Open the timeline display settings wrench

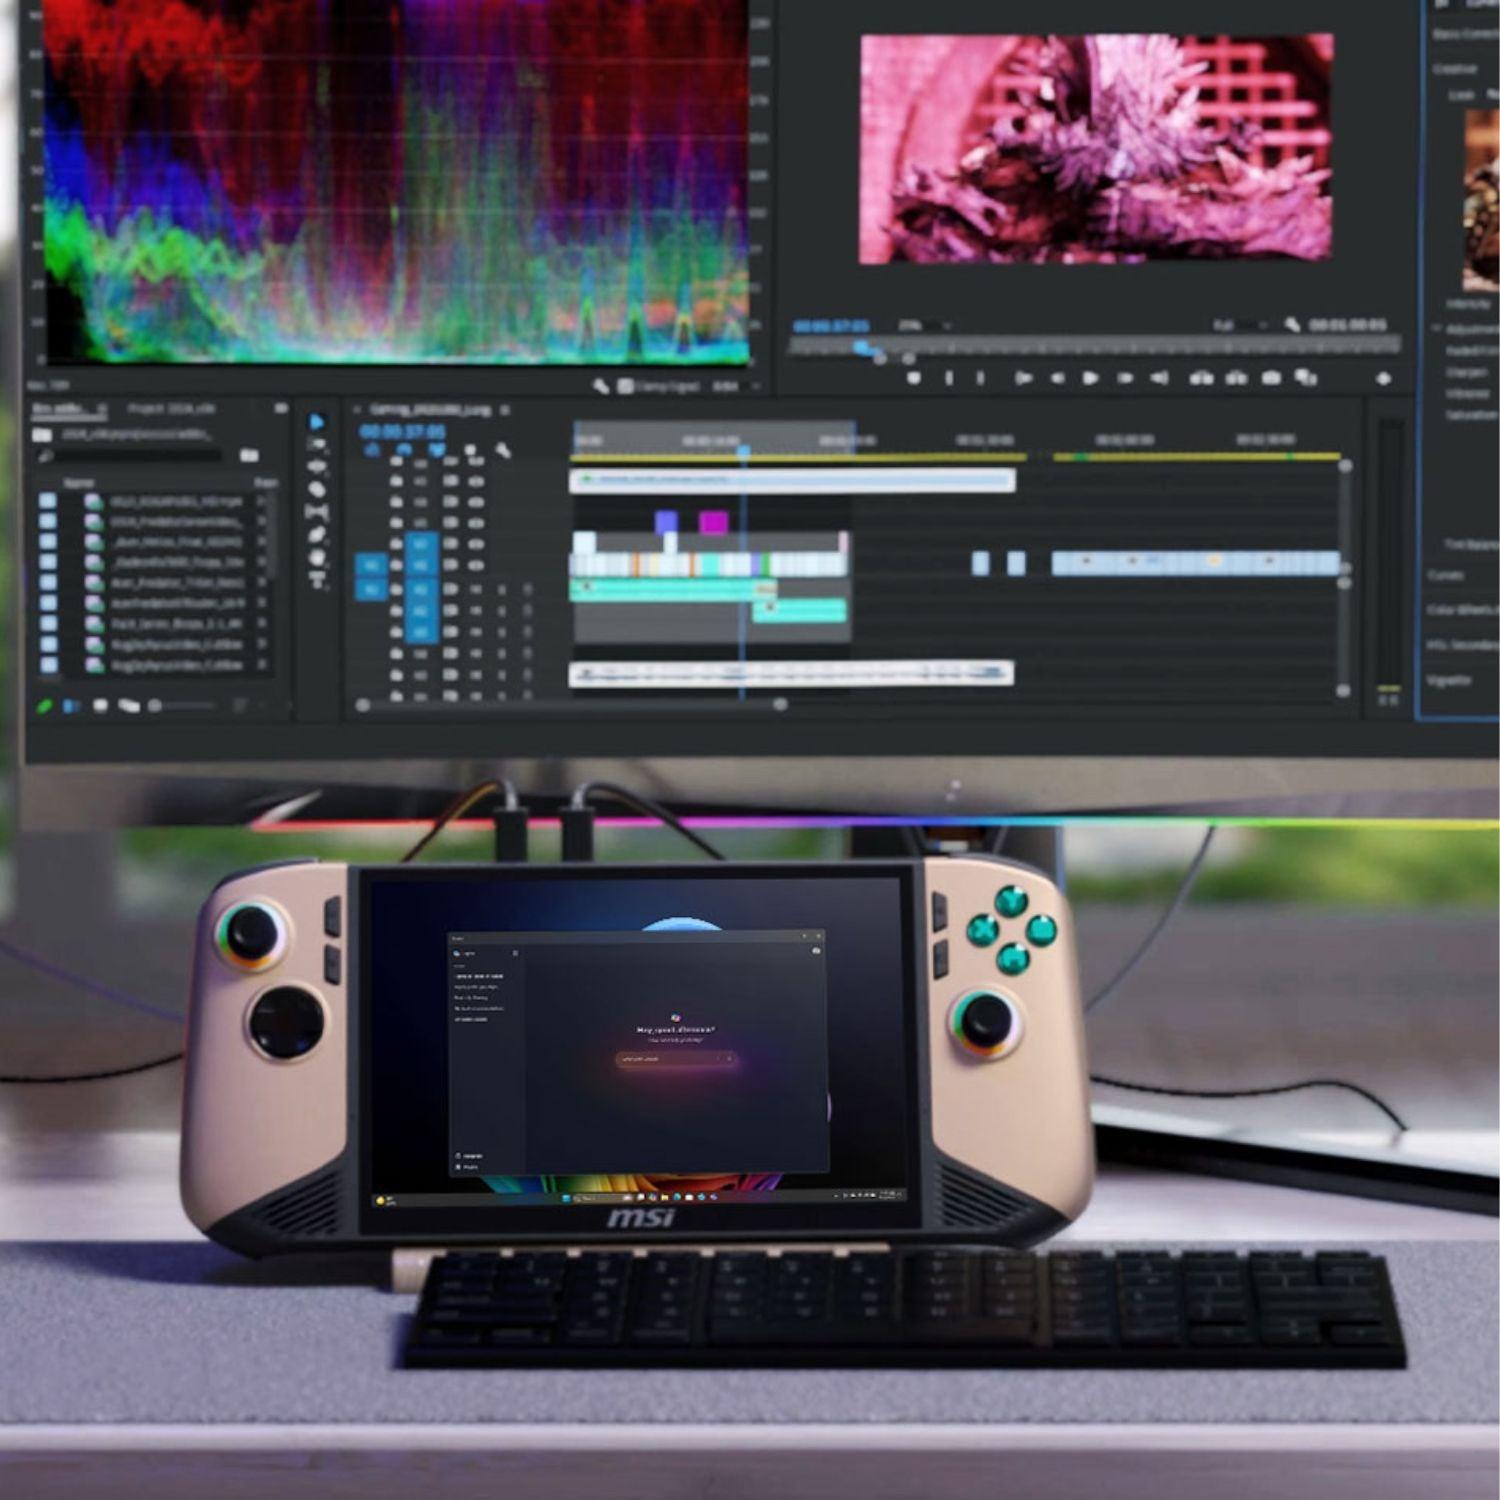(502, 451)
